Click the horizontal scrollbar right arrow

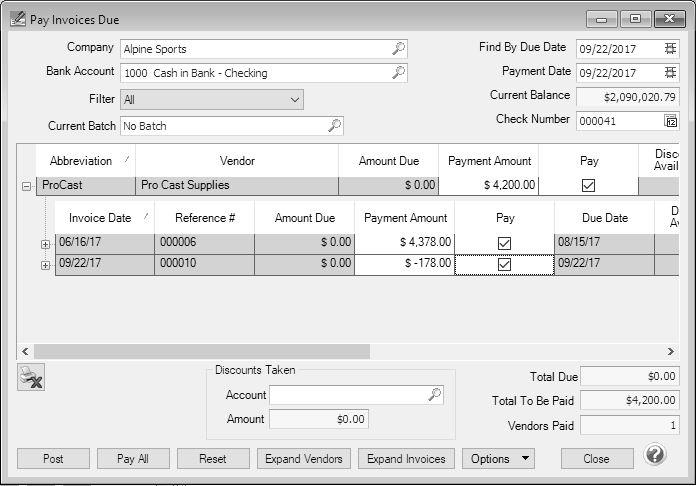pos(672,351)
